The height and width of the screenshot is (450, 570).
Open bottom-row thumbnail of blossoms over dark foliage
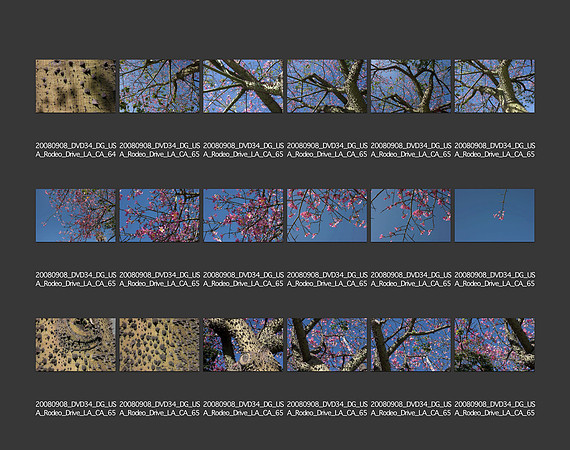tap(494, 345)
